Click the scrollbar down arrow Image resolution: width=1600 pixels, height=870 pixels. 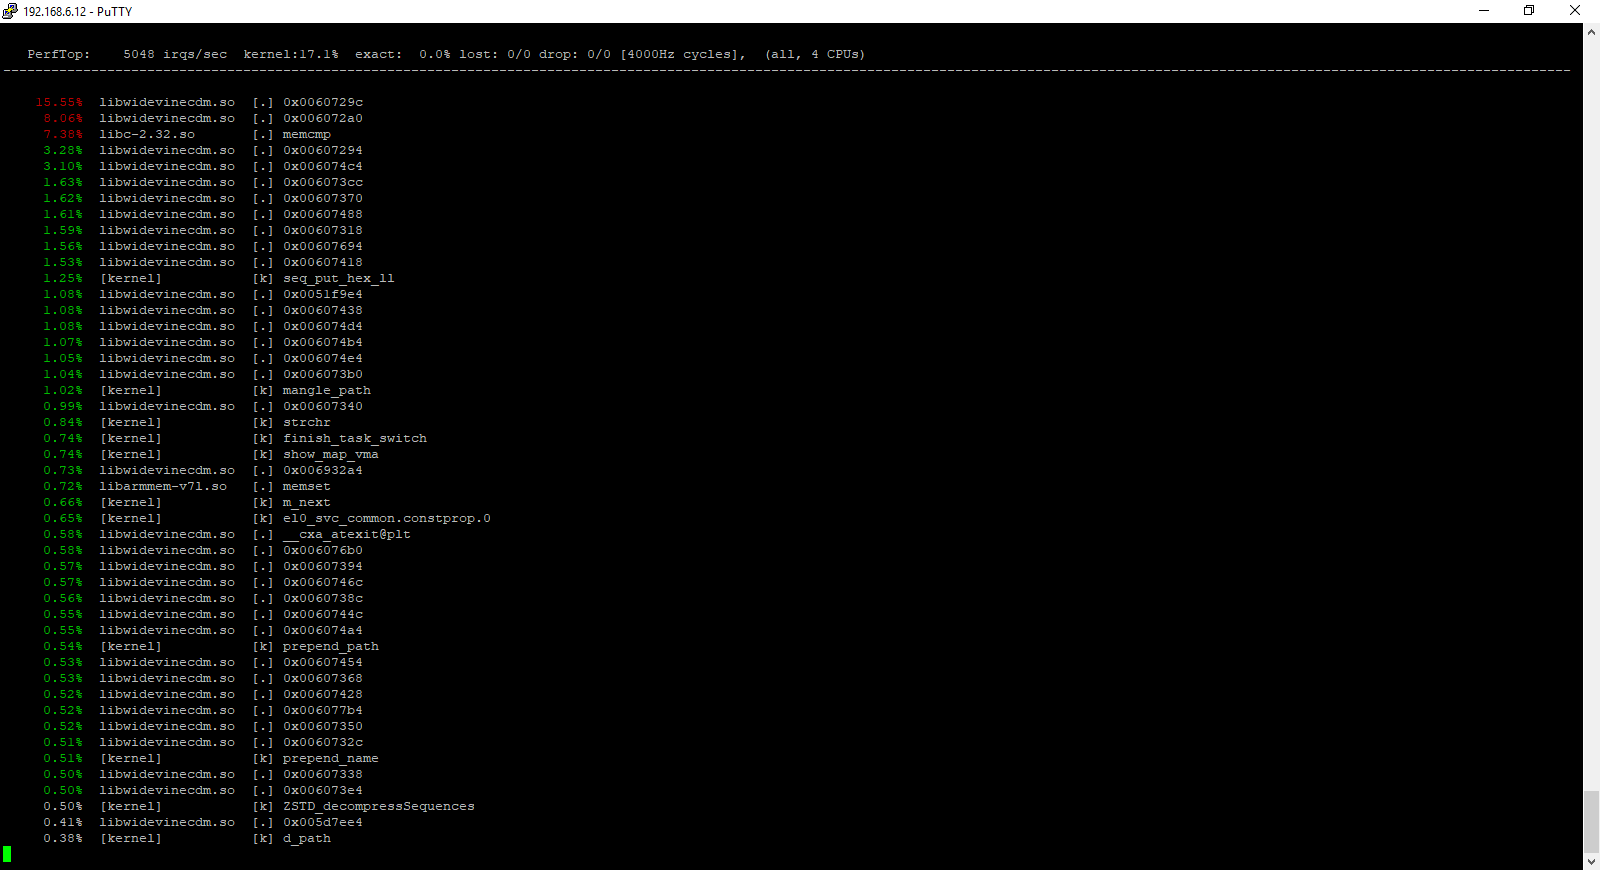[x=1591, y=861]
